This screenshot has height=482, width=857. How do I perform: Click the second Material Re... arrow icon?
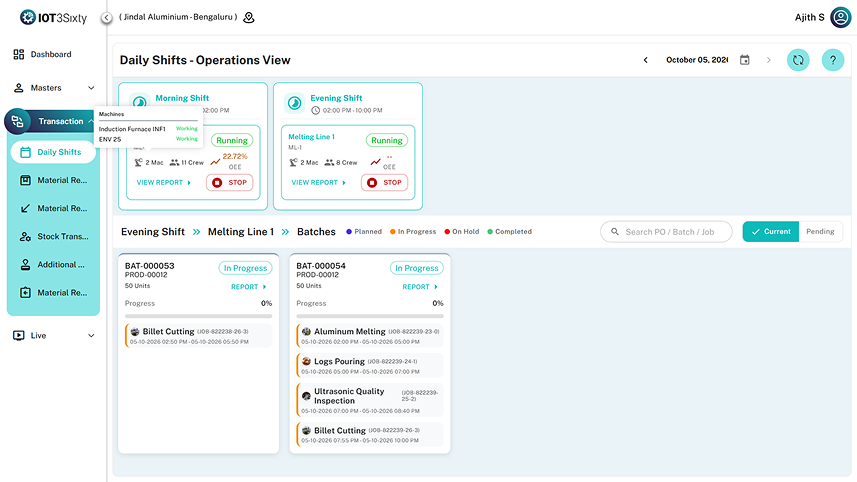[25, 208]
